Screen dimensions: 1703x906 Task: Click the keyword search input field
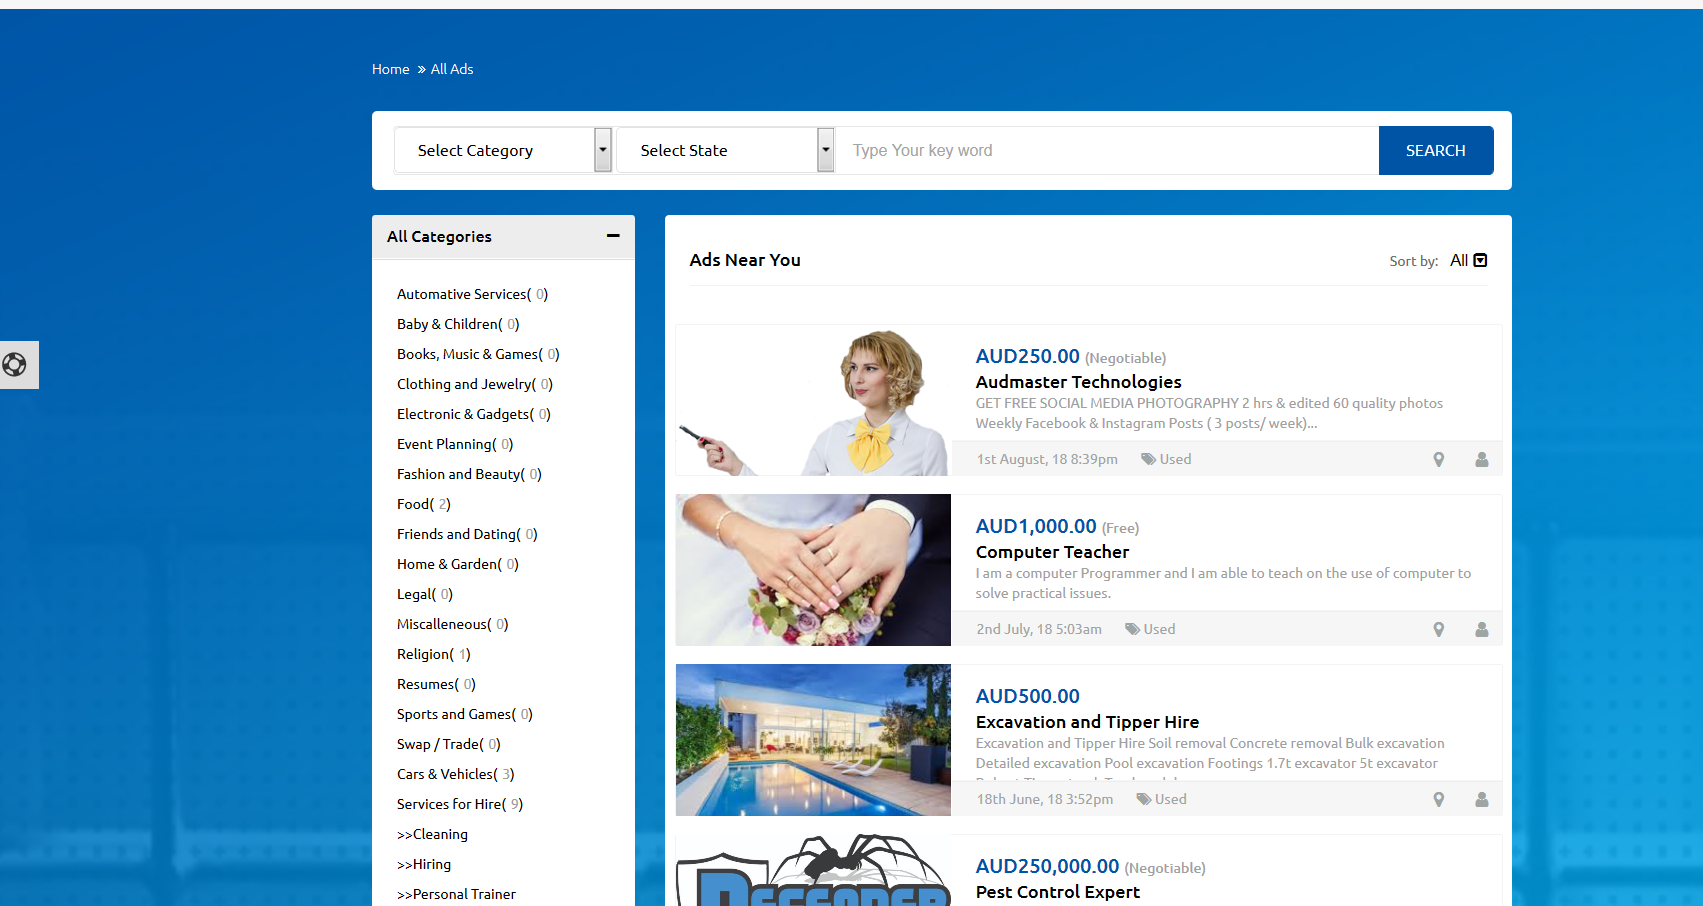click(1106, 150)
